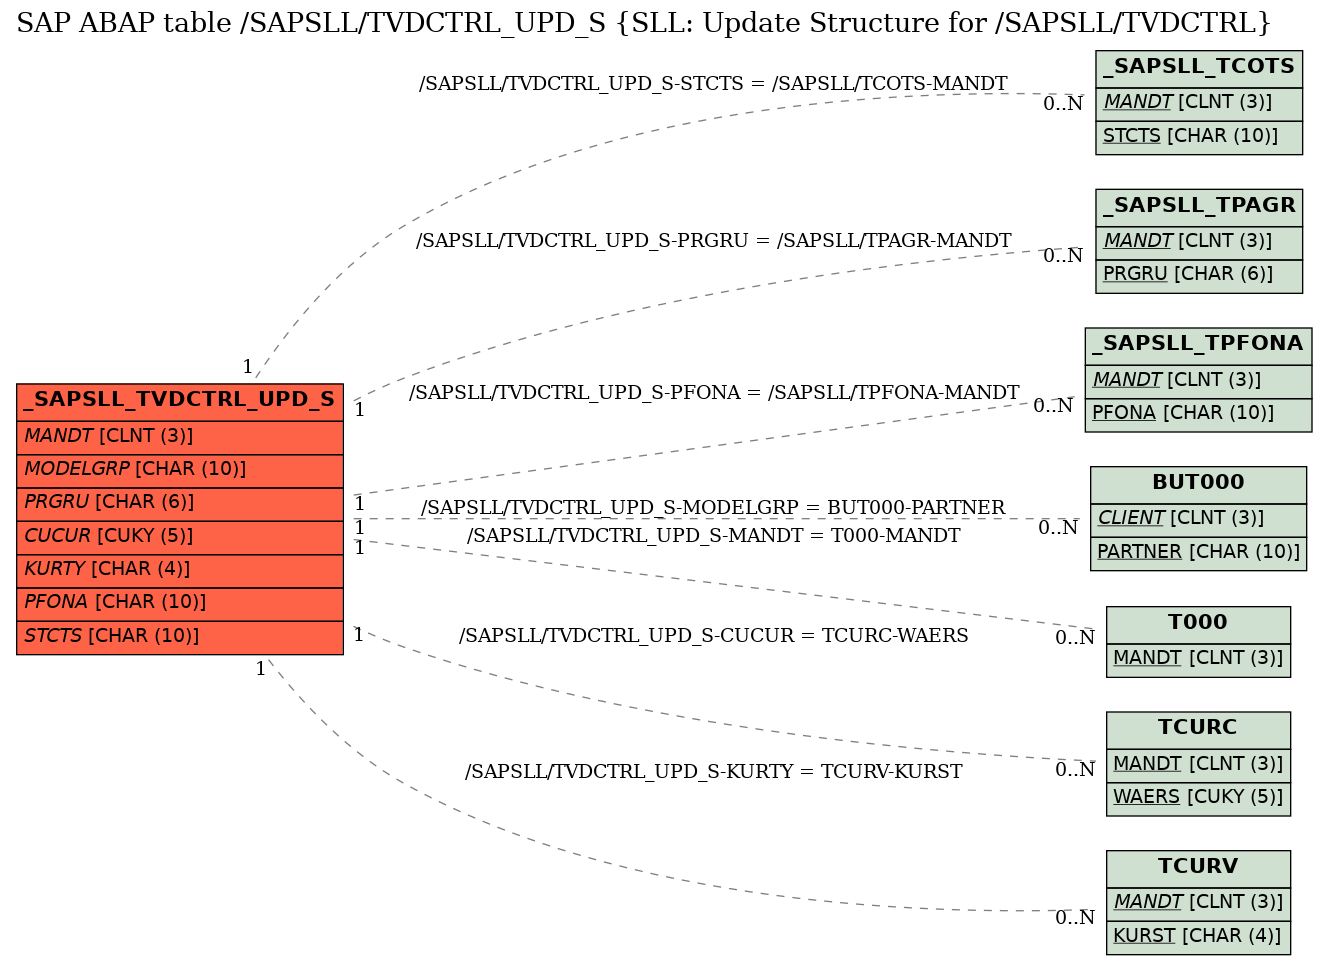Select PFONA [CHAR (10)] in _SAPSLL_TVDCTRL_UPD_S
The height and width of the screenshot is (965, 1328).
coord(180,602)
